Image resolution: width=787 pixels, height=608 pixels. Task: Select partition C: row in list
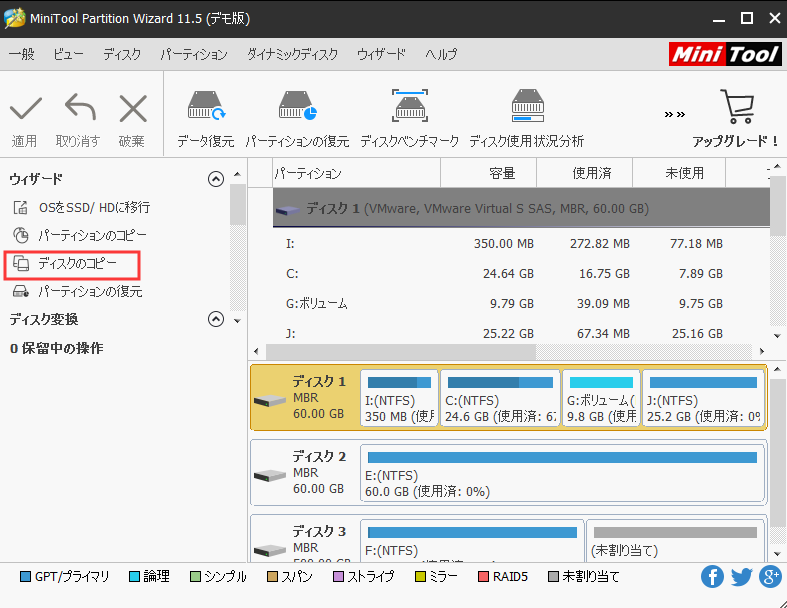click(x=521, y=274)
